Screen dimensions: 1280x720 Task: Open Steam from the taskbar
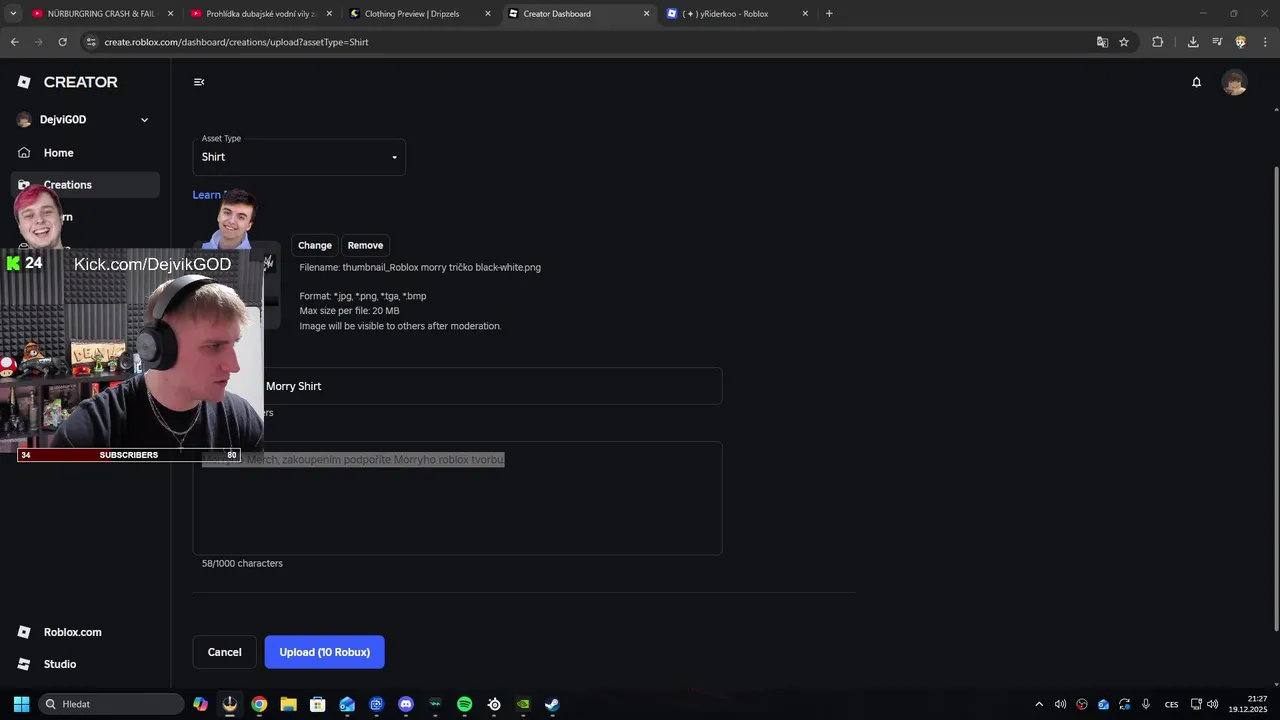(552, 704)
